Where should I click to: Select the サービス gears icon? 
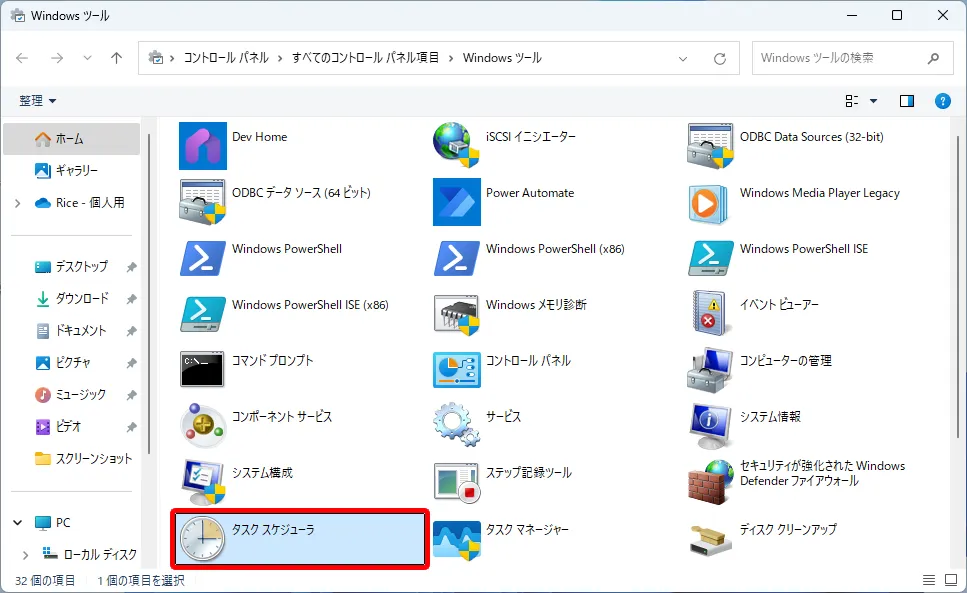pyautogui.click(x=456, y=424)
